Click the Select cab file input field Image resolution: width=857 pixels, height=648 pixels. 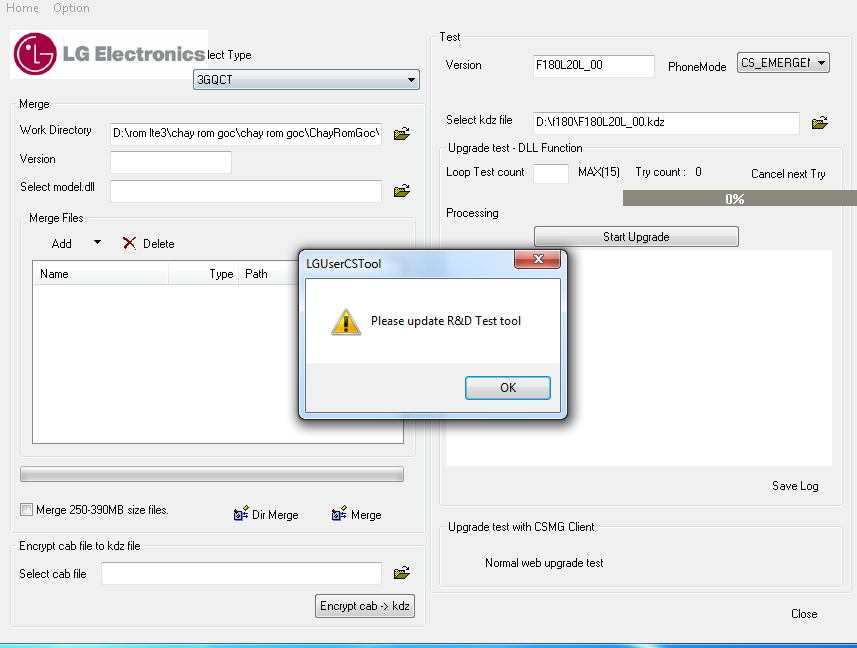tap(242, 573)
